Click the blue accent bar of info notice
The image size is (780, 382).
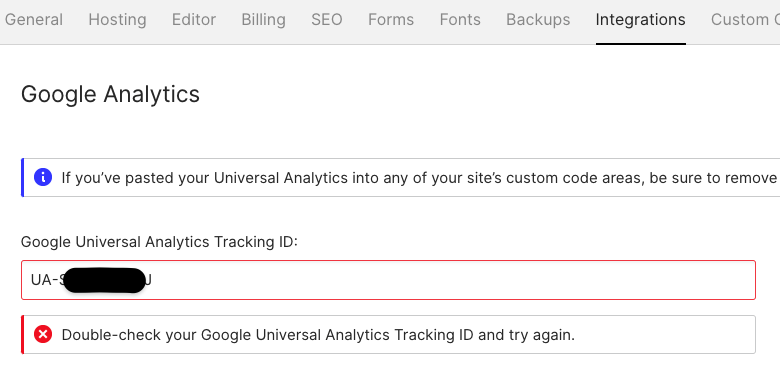pyautogui.click(x=22, y=178)
